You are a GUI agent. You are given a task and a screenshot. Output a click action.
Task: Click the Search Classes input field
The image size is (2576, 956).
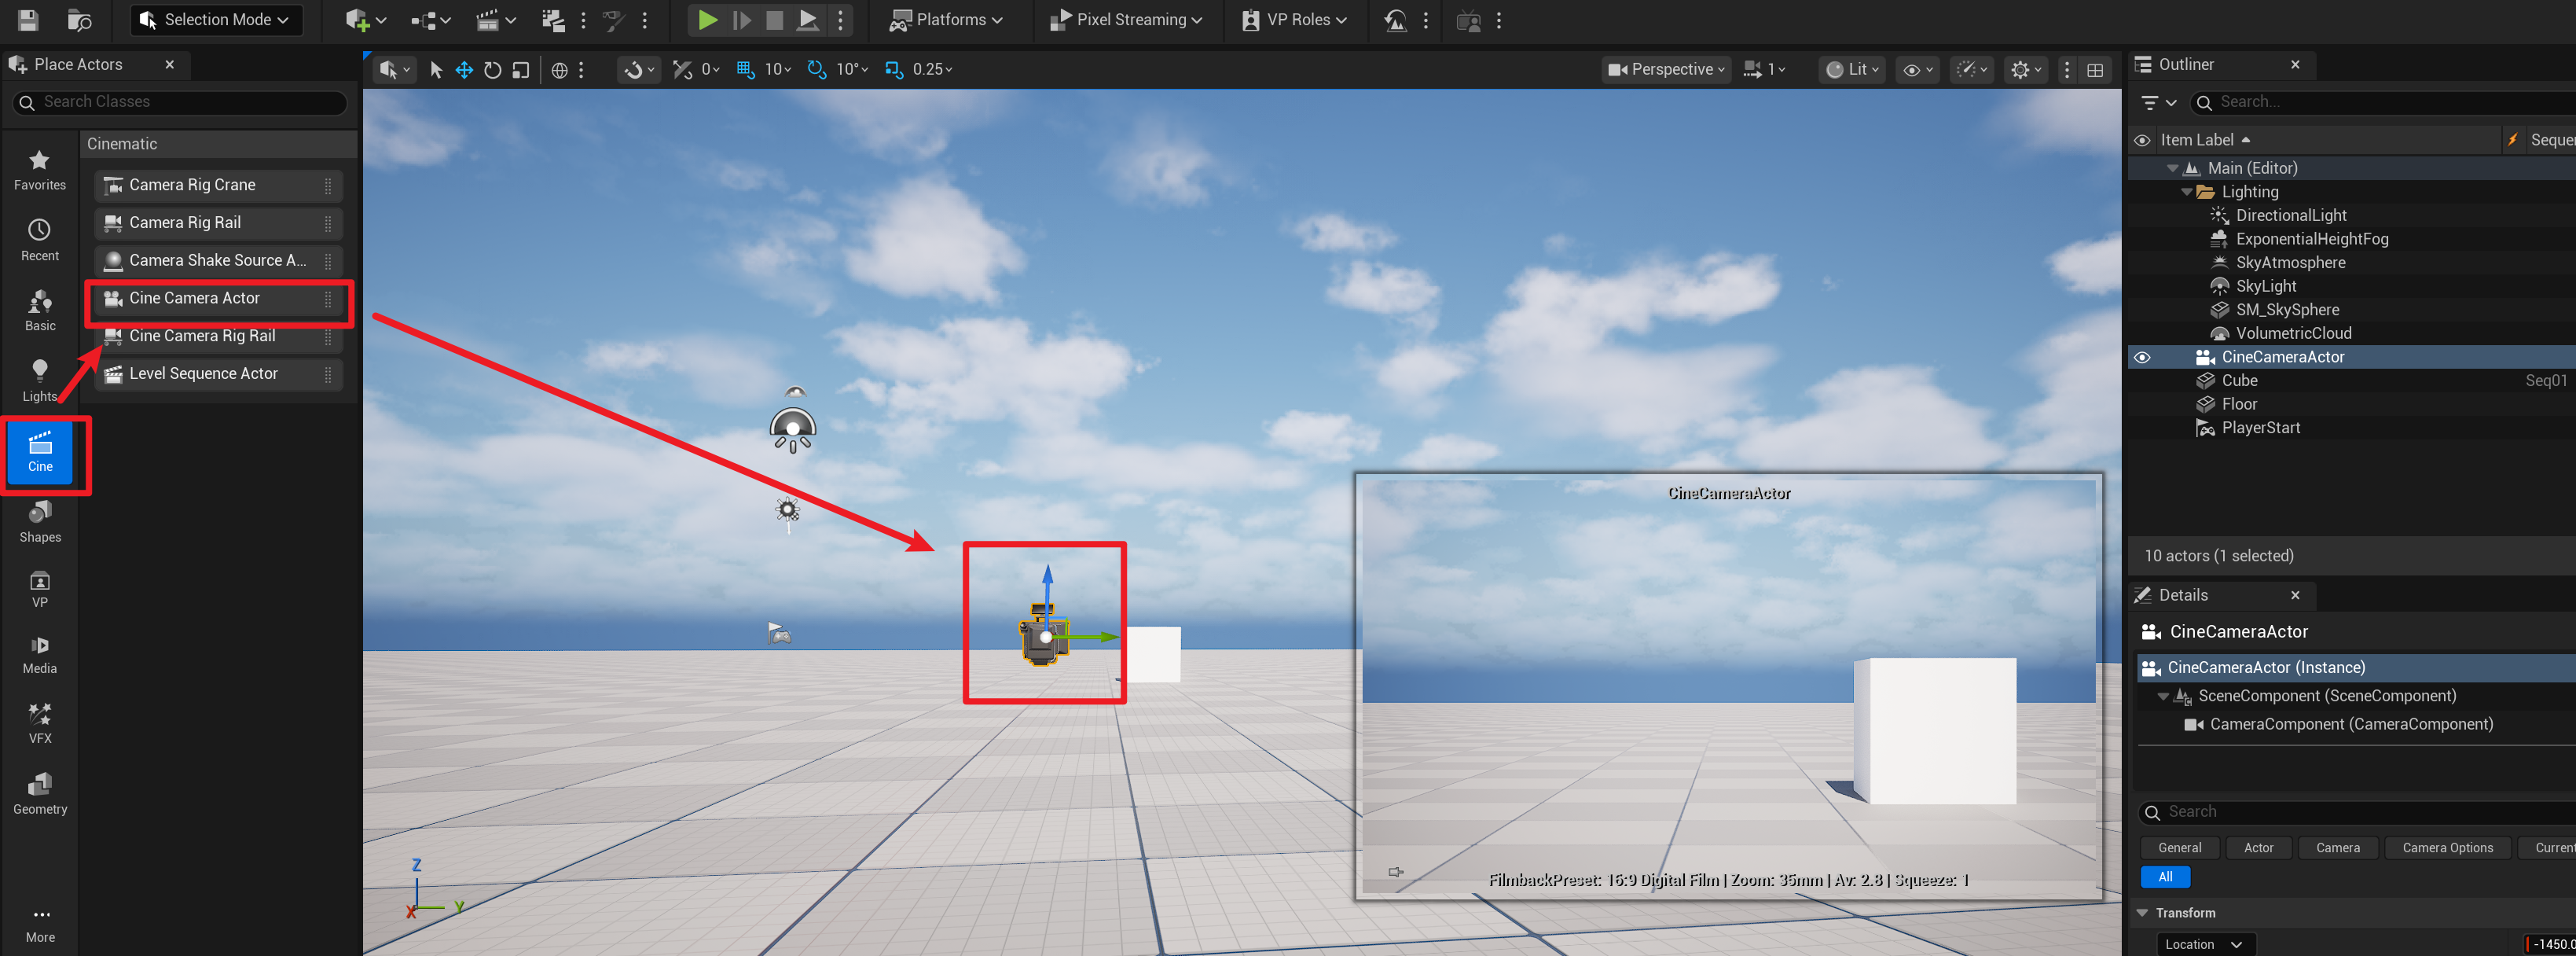coord(190,102)
